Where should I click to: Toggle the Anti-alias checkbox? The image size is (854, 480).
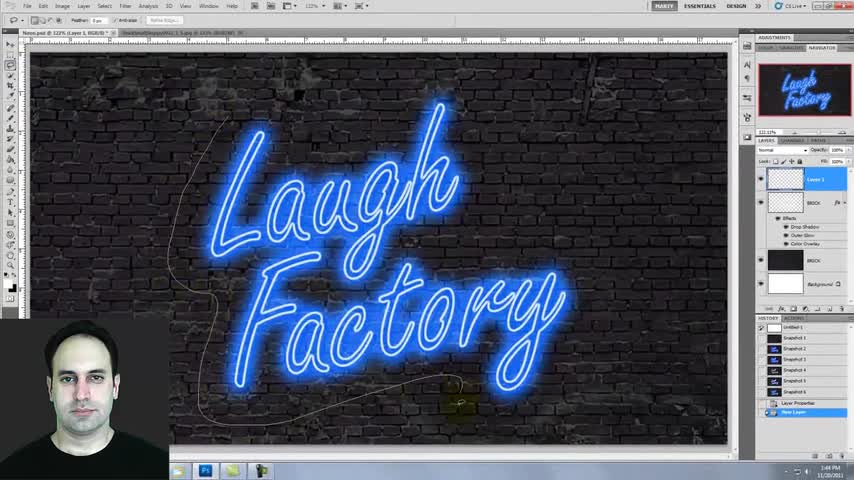[x=115, y=20]
